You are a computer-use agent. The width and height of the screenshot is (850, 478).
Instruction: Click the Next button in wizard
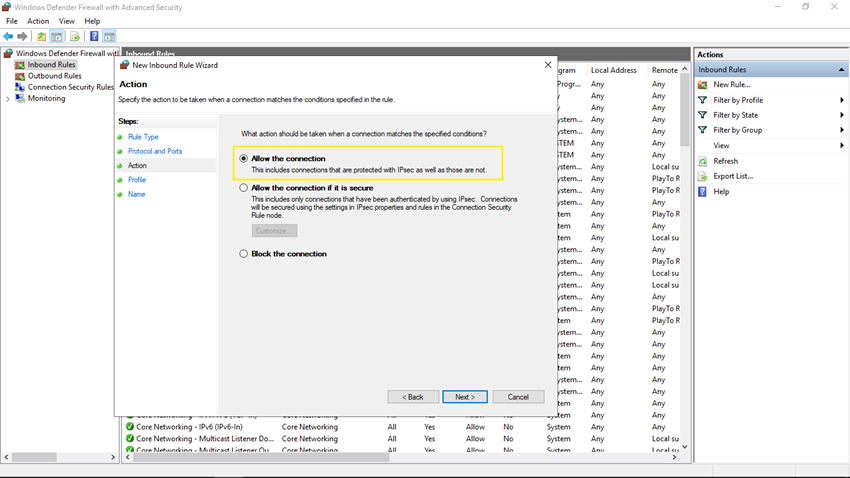(x=465, y=397)
